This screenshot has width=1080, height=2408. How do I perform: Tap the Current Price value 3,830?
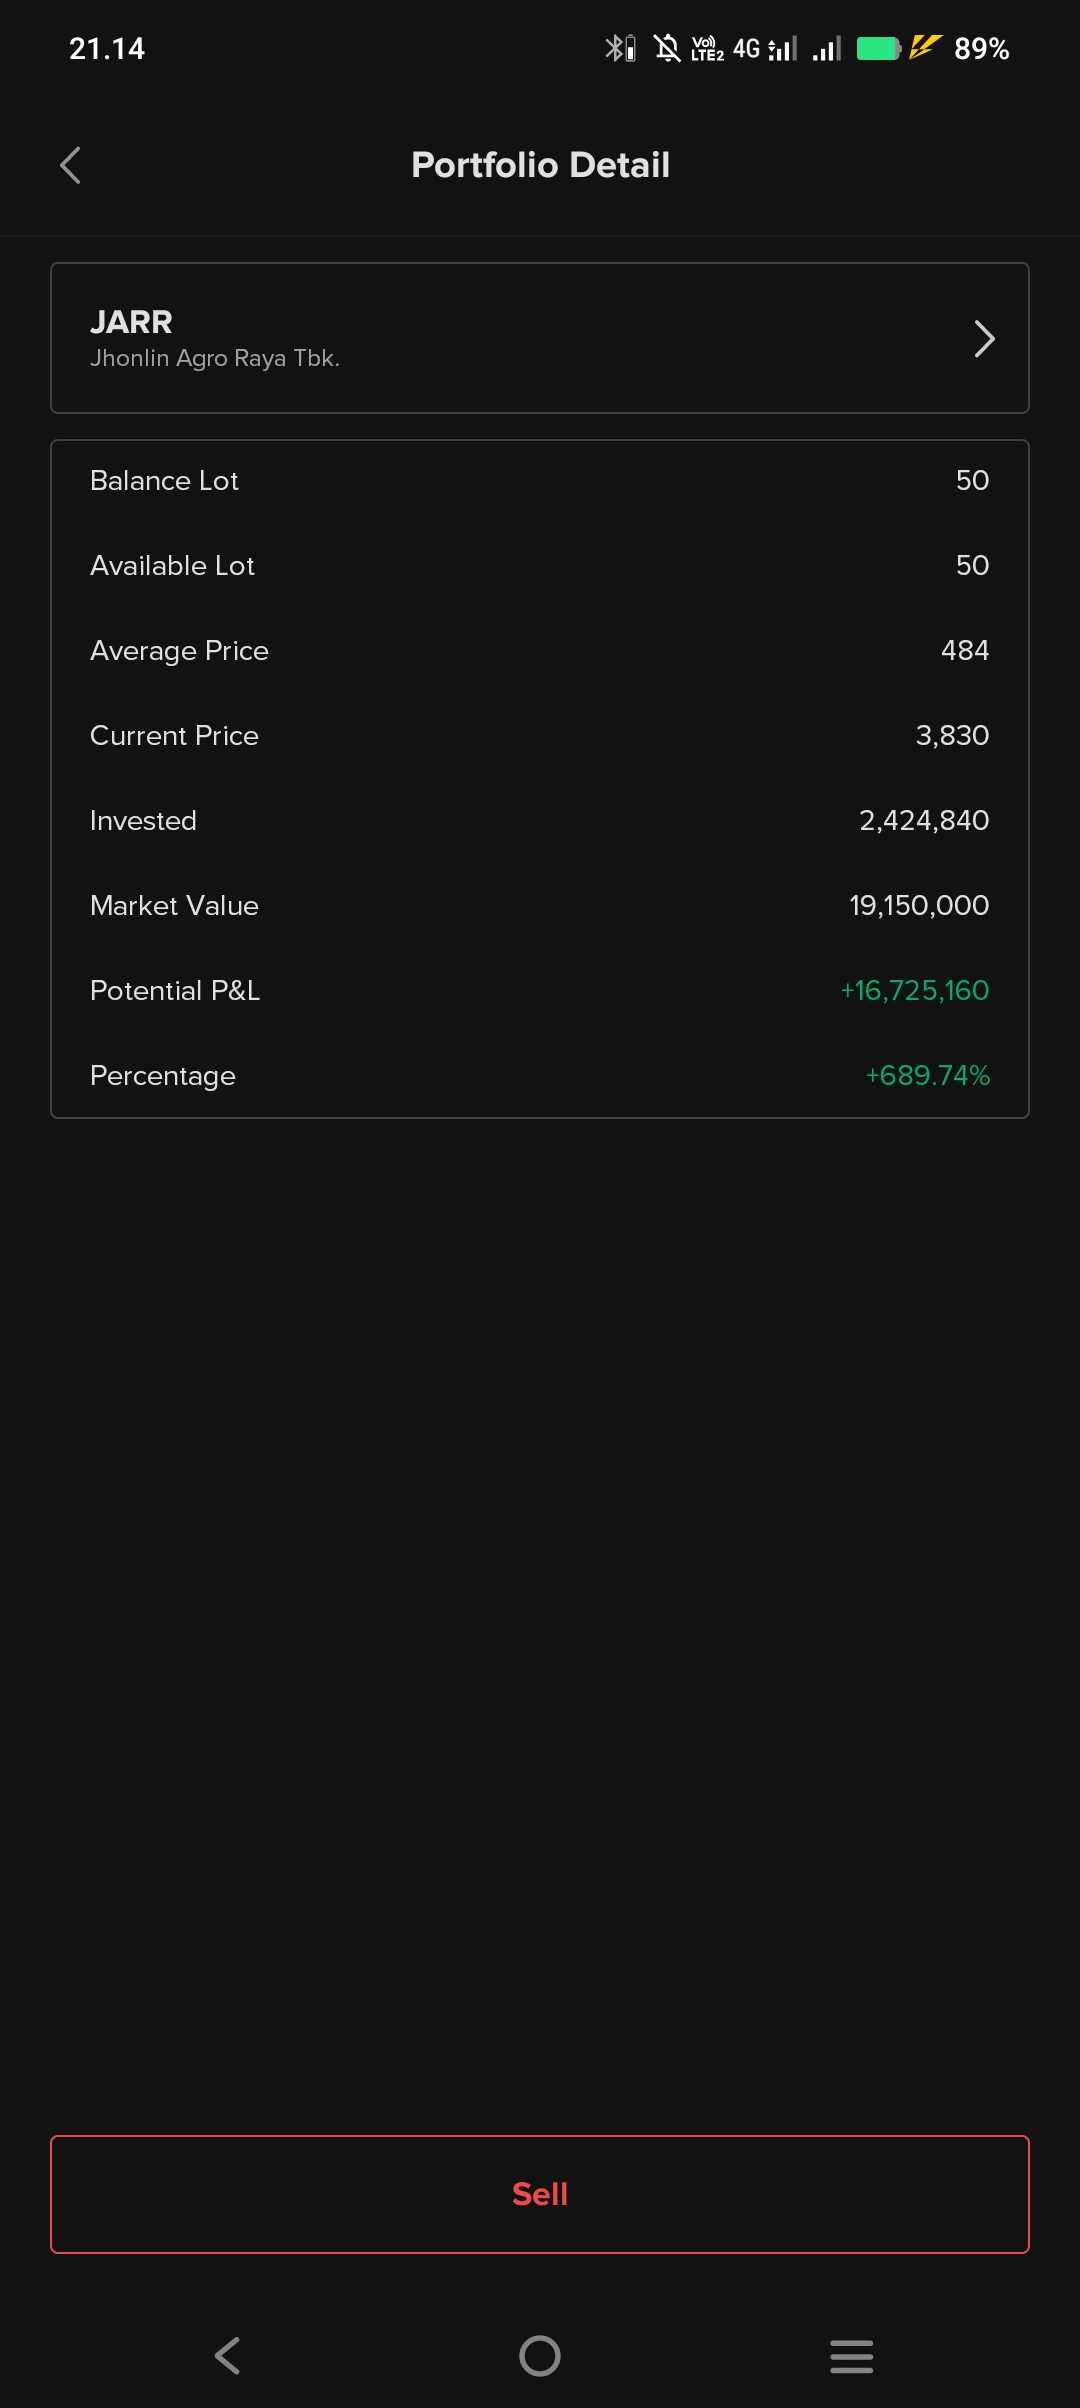point(951,735)
